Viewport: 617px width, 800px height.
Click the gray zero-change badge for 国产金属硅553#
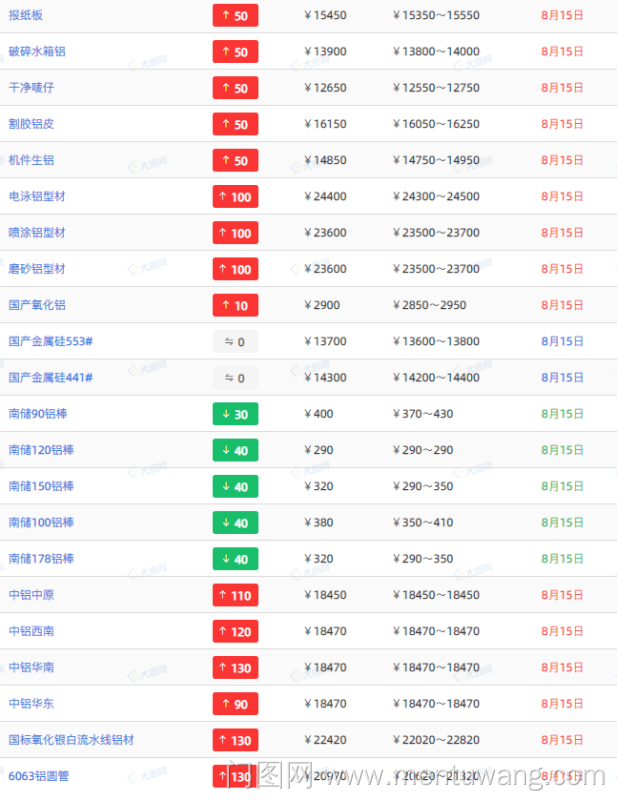[x=235, y=342]
